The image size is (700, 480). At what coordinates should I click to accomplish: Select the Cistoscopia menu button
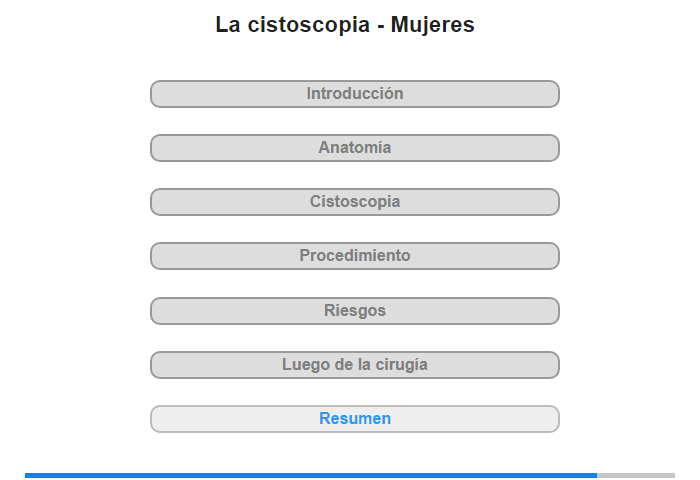point(354,202)
